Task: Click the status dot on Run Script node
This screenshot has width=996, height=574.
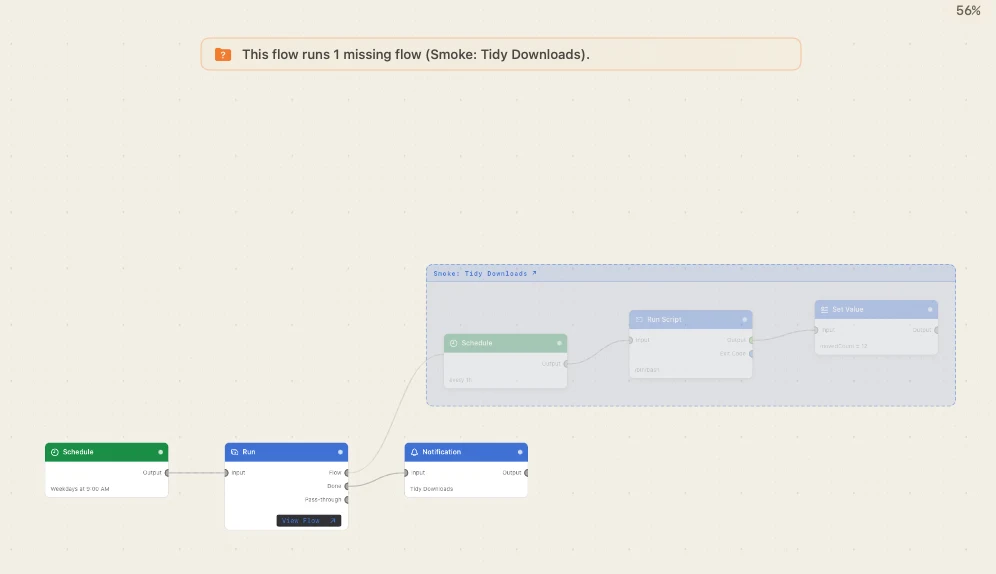Action: 744,319
